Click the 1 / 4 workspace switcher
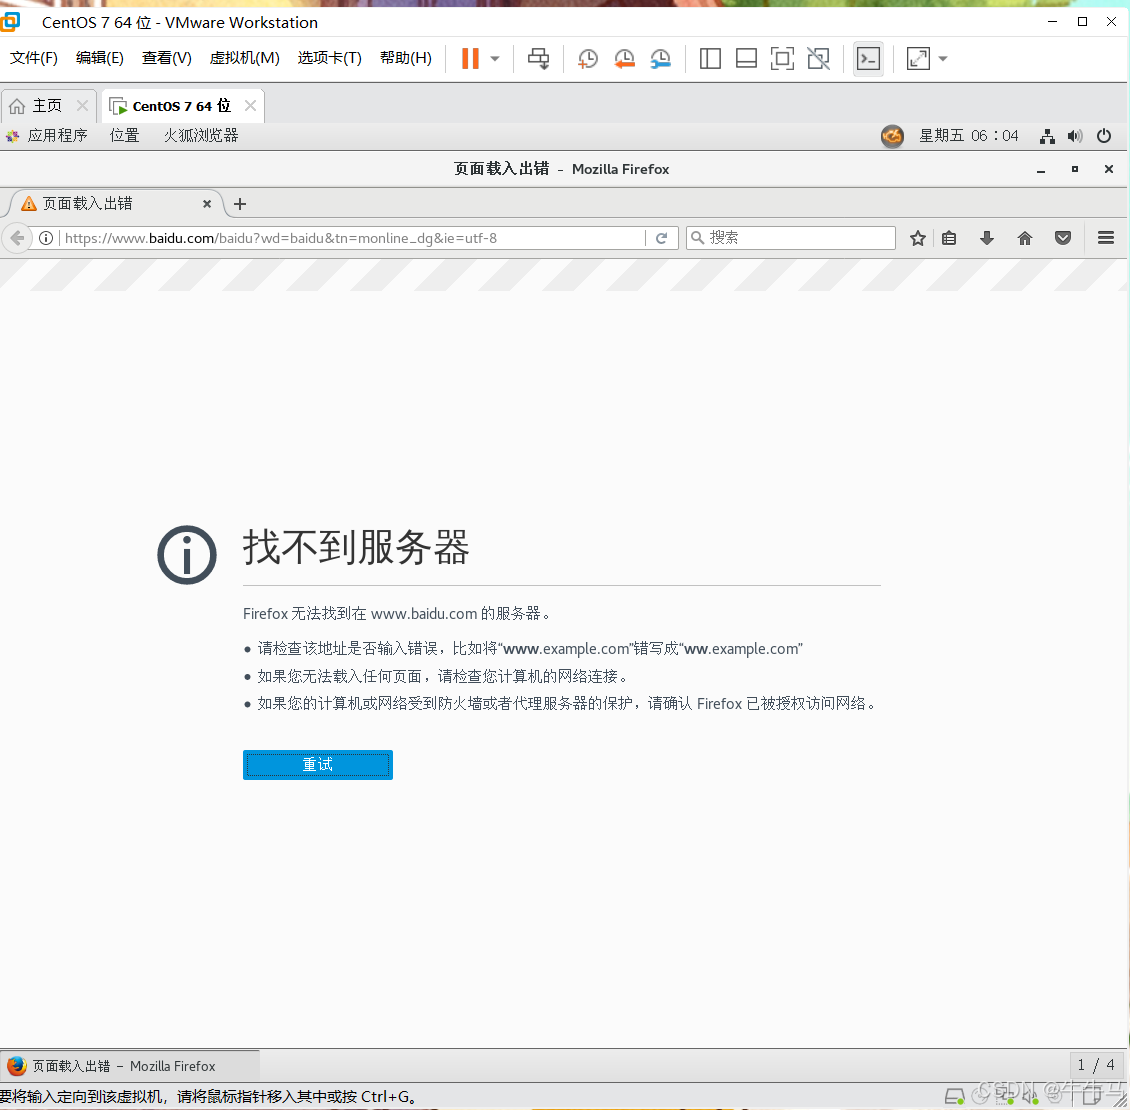 click(1095, 1065)
